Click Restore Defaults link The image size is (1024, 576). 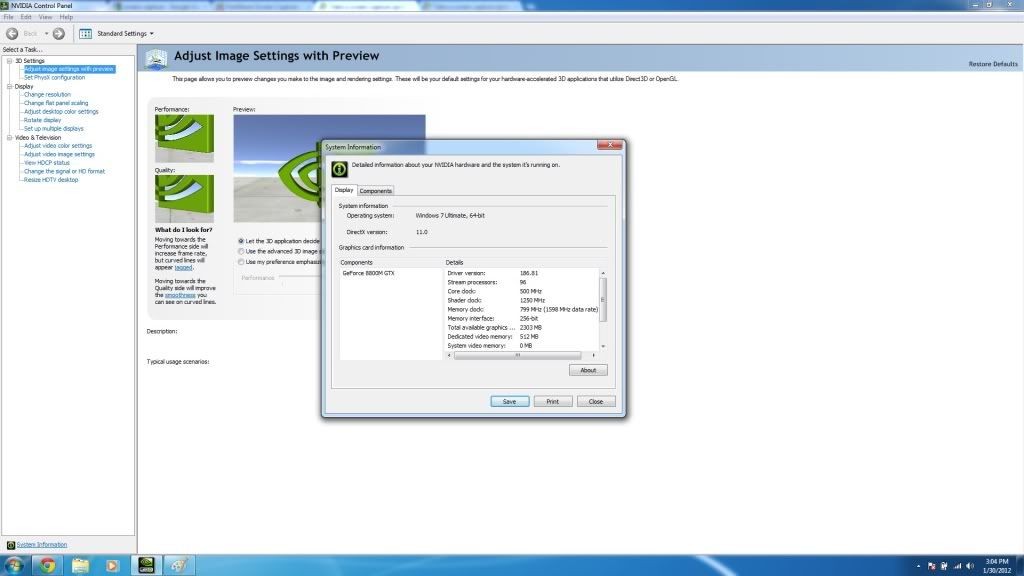point(993,64)
